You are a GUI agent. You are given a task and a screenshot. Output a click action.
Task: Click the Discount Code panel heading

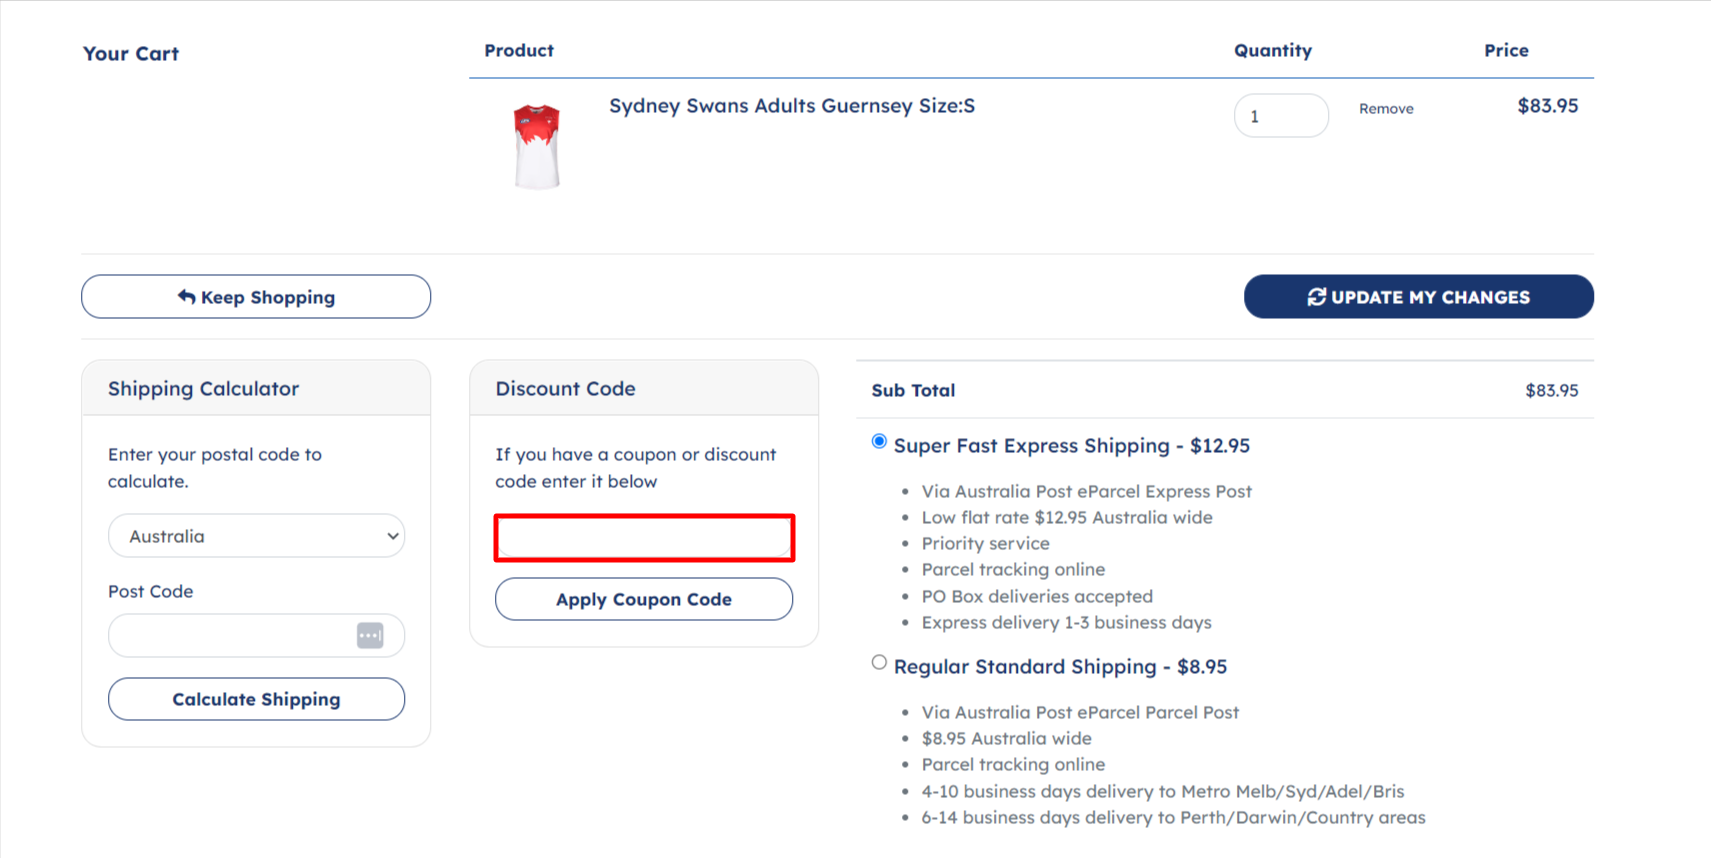[x=565, y=389]
